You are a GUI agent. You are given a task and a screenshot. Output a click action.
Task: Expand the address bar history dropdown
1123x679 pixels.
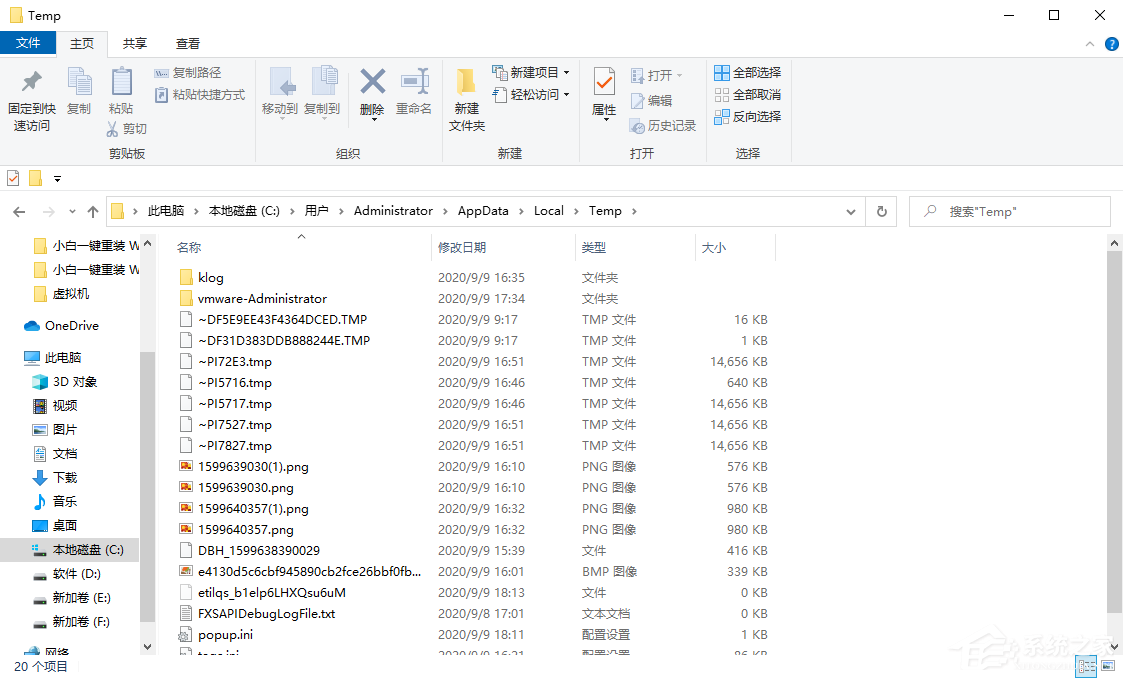click(x=852, y=211)
